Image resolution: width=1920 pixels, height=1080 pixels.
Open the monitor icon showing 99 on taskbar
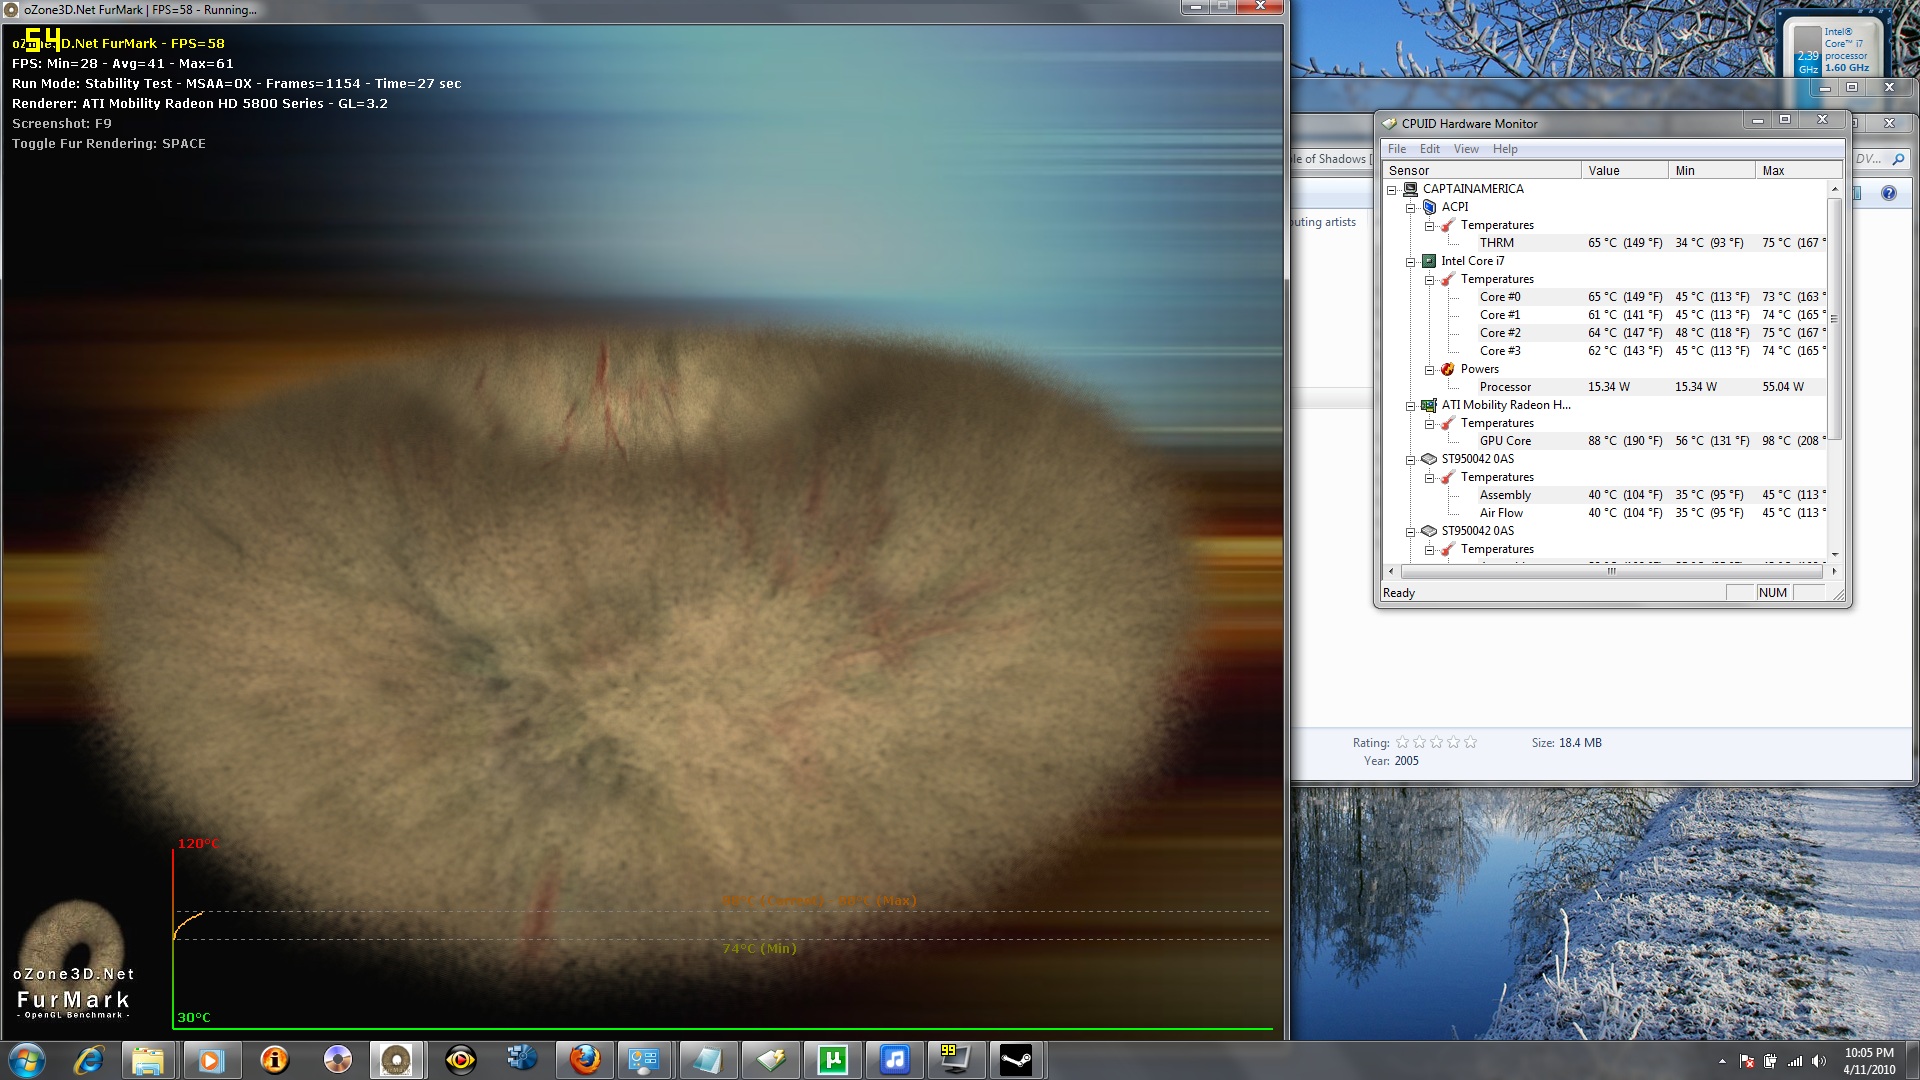click(x=955, y=1060)
